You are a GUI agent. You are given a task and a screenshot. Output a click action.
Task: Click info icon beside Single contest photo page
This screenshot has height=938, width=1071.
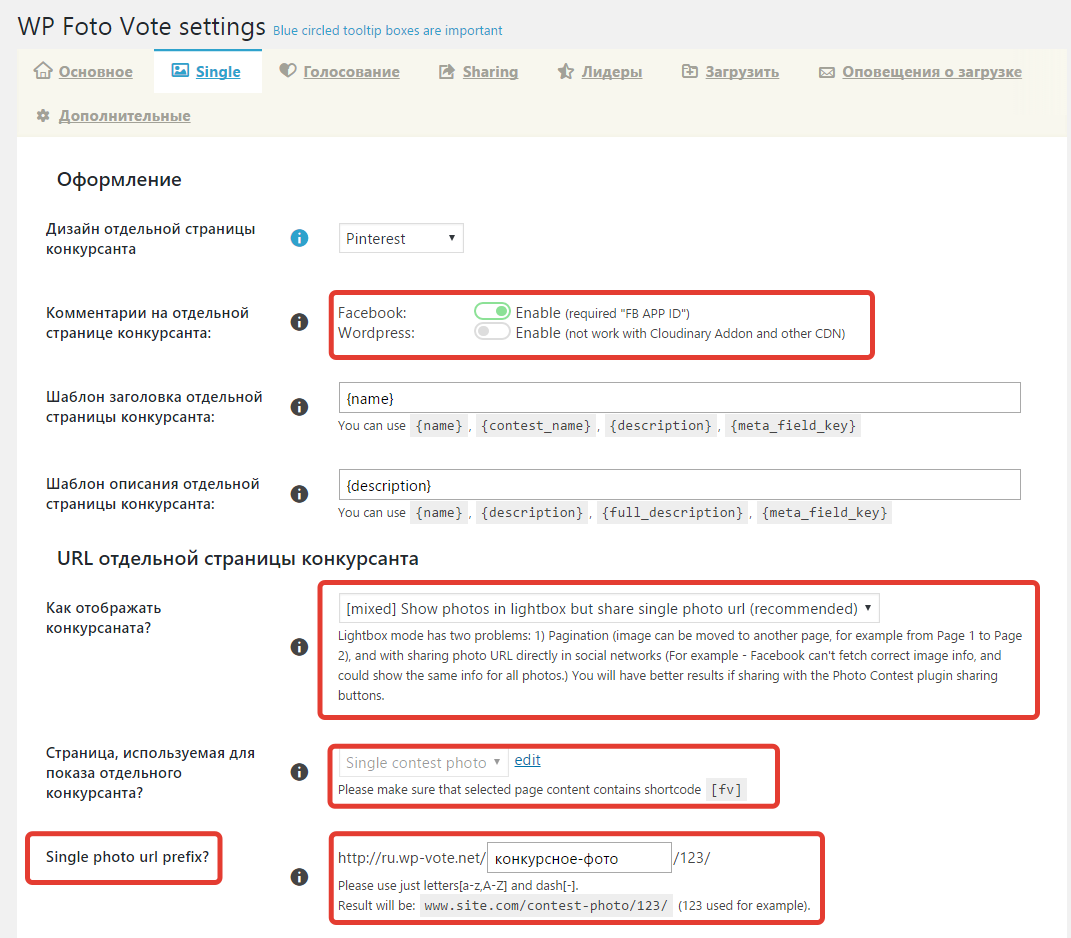pos(299,772)
